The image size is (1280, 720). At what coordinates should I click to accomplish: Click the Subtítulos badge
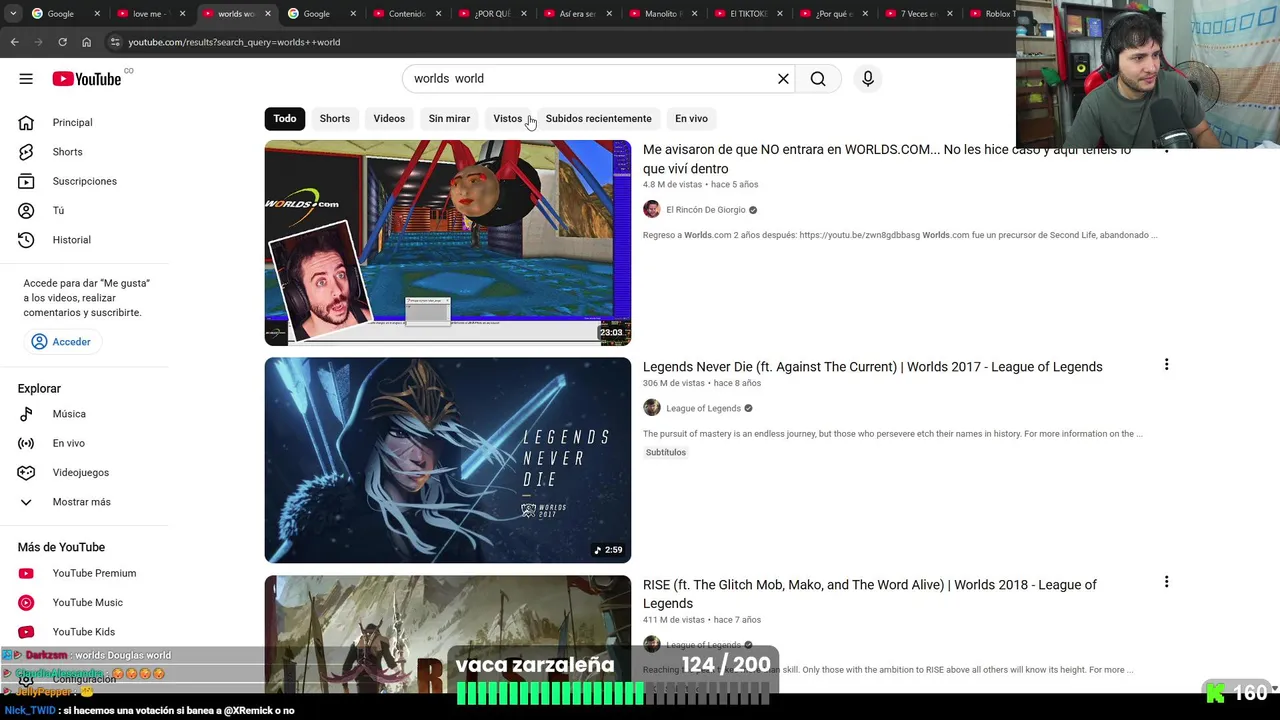666,452
